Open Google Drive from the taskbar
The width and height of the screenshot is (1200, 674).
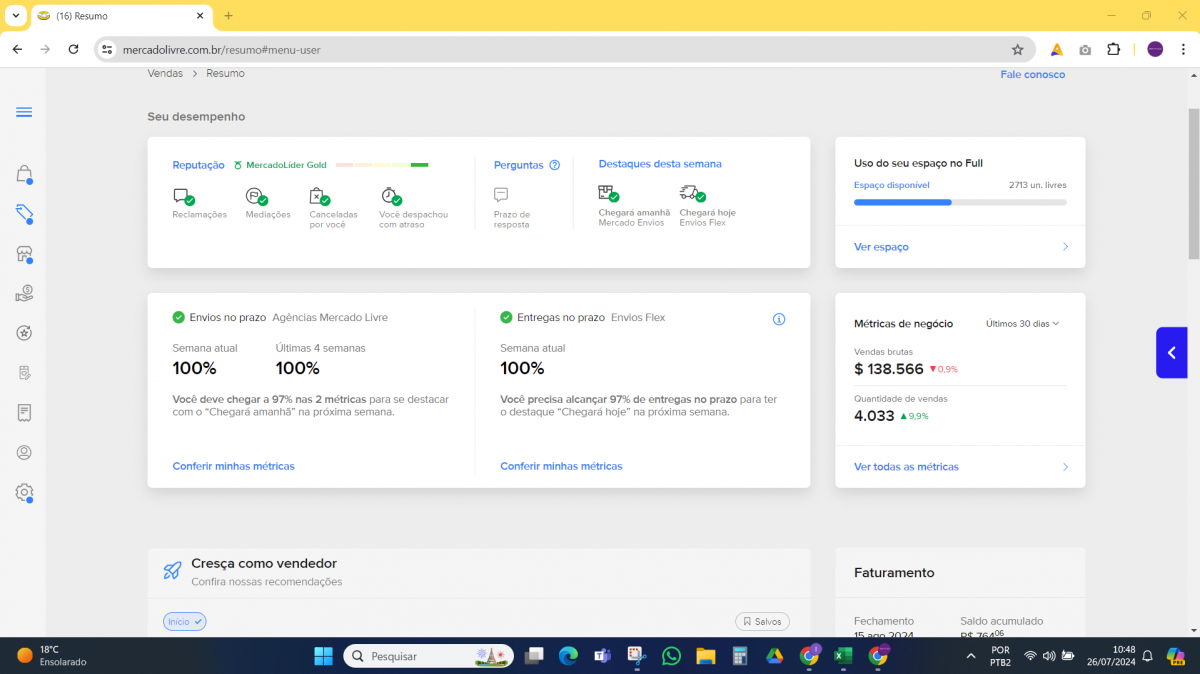tap(774, 656)
